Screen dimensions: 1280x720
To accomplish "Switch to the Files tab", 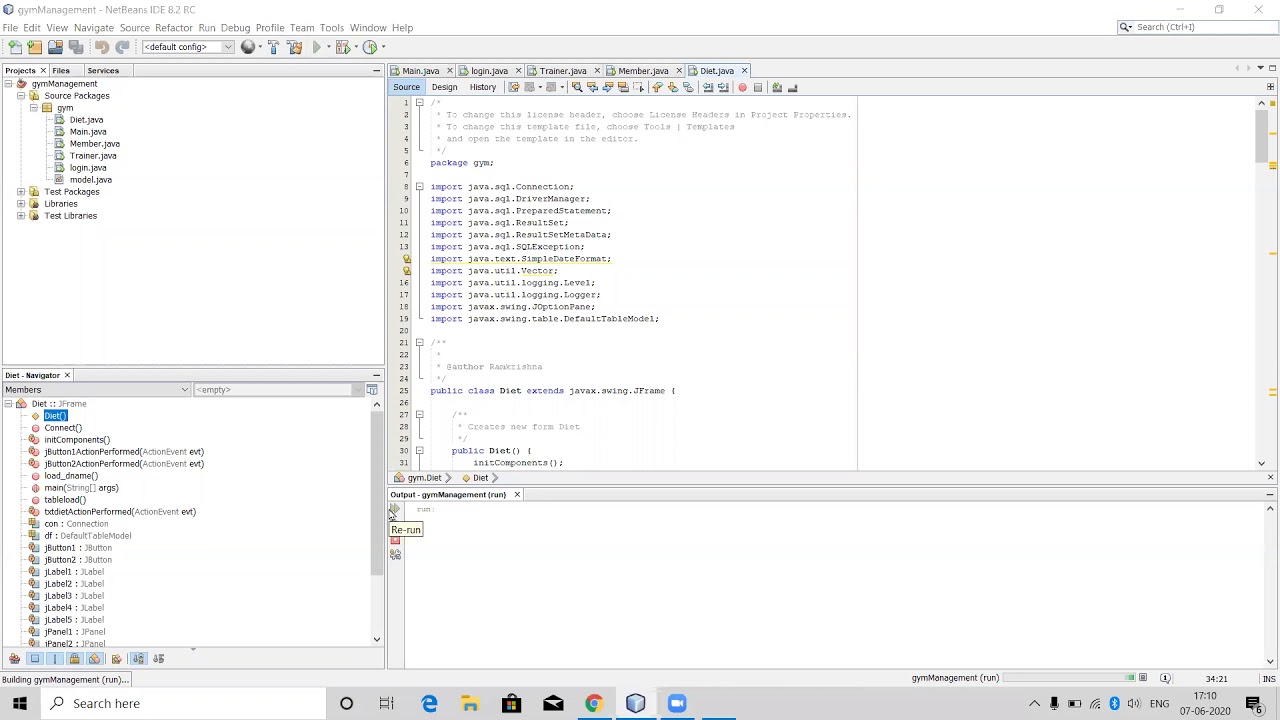I will [x=61, y=71].
